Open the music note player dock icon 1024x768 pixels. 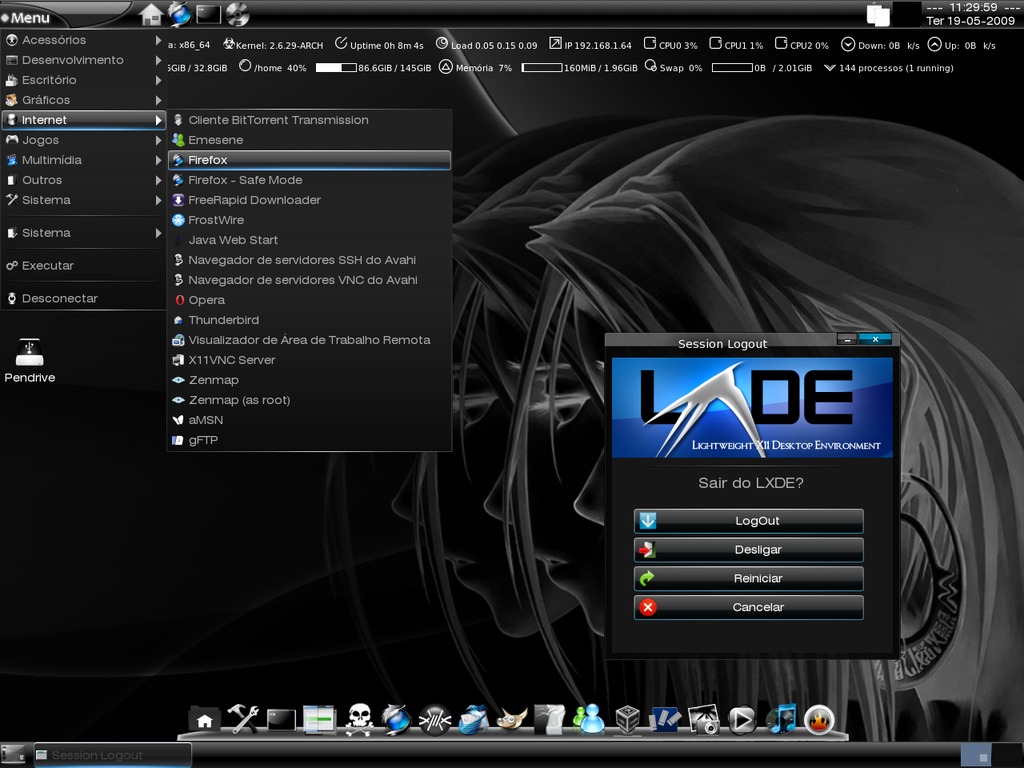click(781, 720)
